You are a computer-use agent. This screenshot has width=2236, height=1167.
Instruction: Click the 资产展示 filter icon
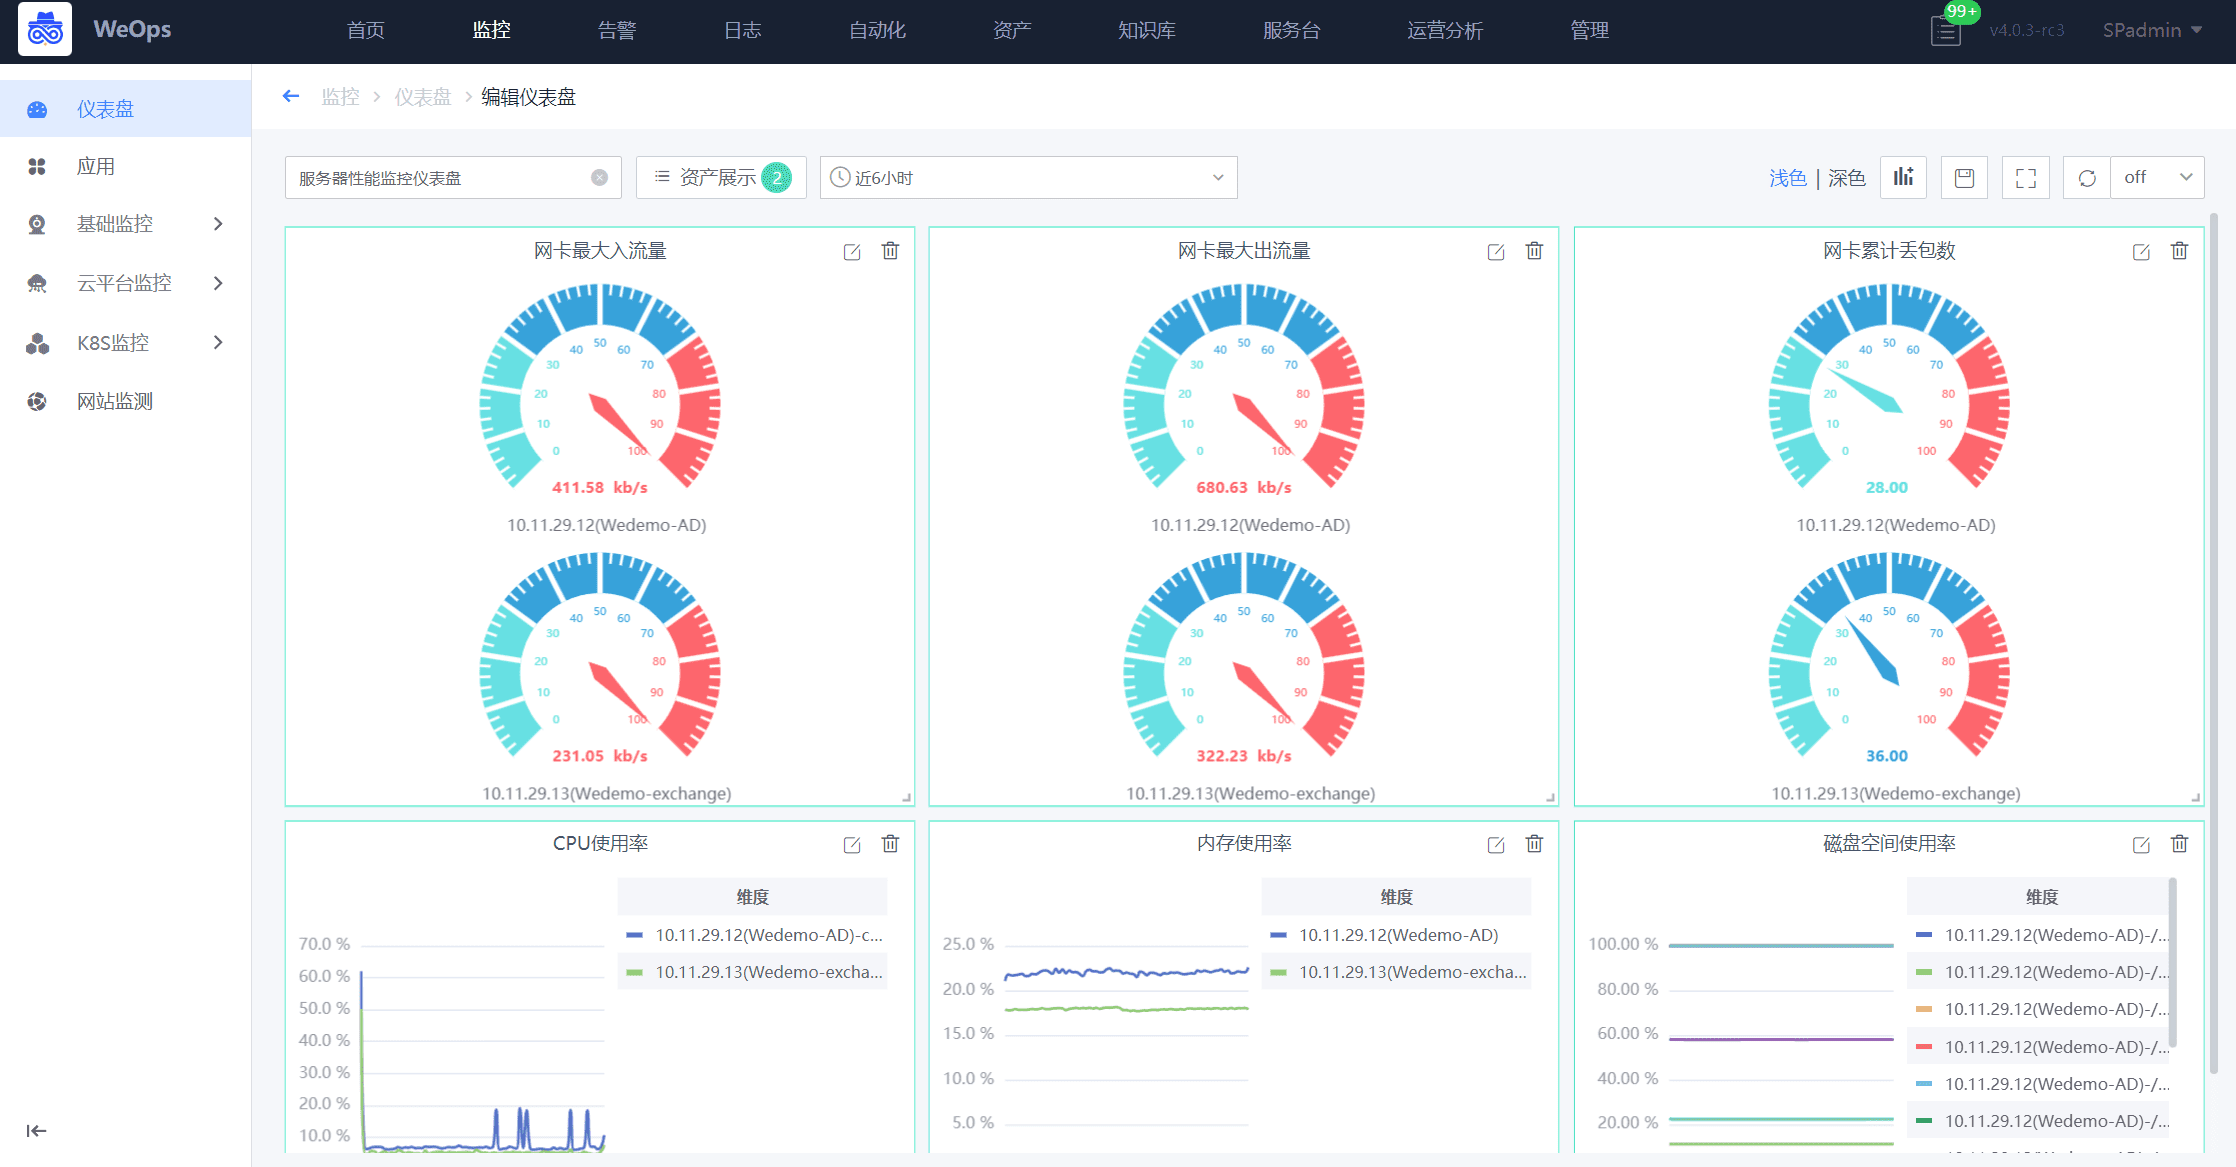(658, 177)
